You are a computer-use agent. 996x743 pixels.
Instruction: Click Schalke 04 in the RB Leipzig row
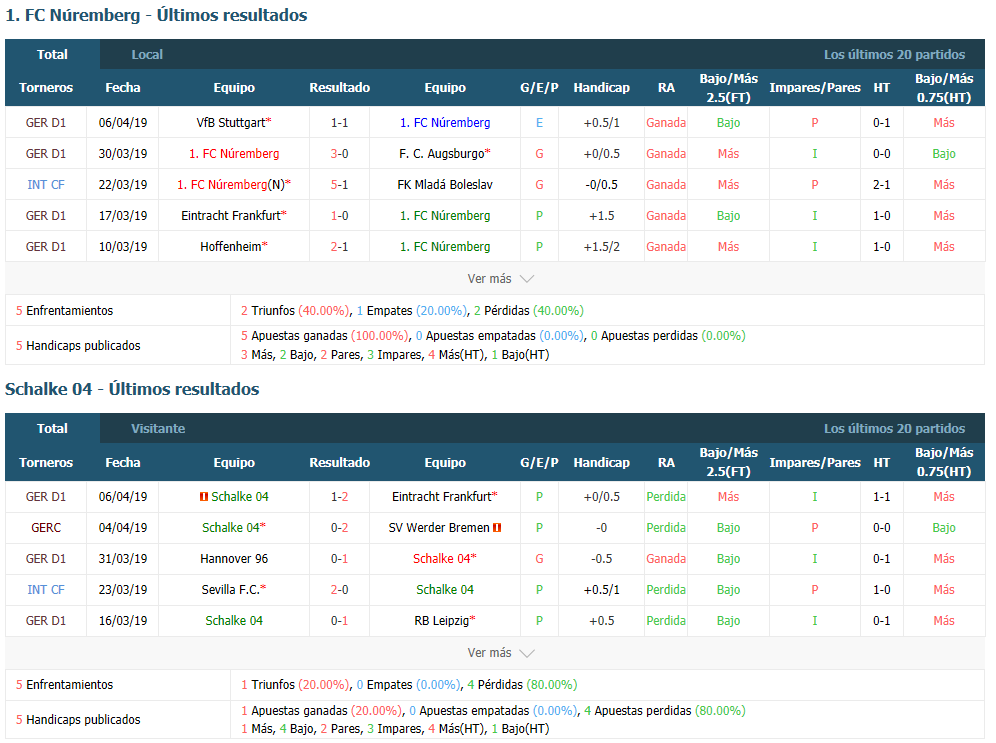tap(234, 620)
